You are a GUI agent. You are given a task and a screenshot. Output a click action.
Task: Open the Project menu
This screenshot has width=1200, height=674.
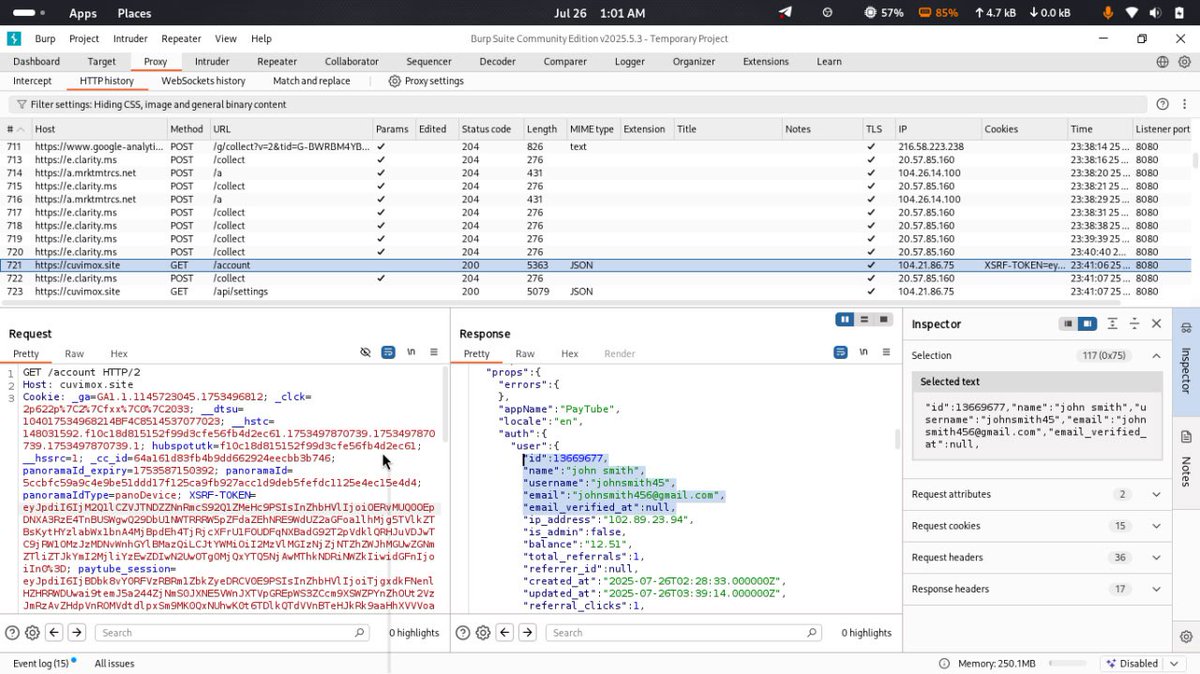(84, 39)
